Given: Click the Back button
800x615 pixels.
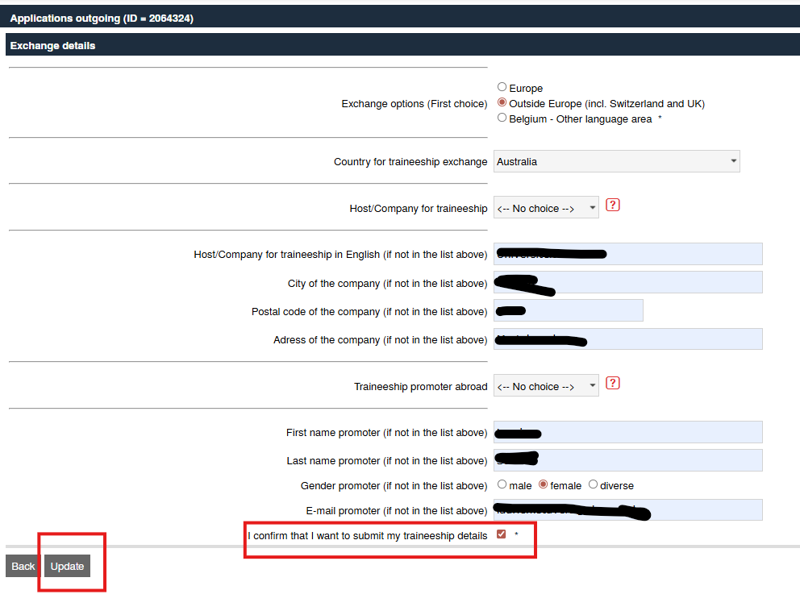Looking at the screenshot, I should [x=23, y=566].
